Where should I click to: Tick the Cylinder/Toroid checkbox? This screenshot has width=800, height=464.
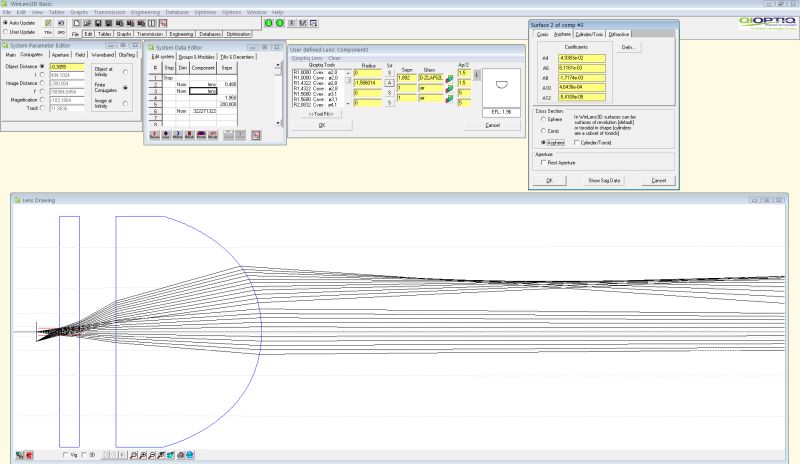tap(577, 142)
